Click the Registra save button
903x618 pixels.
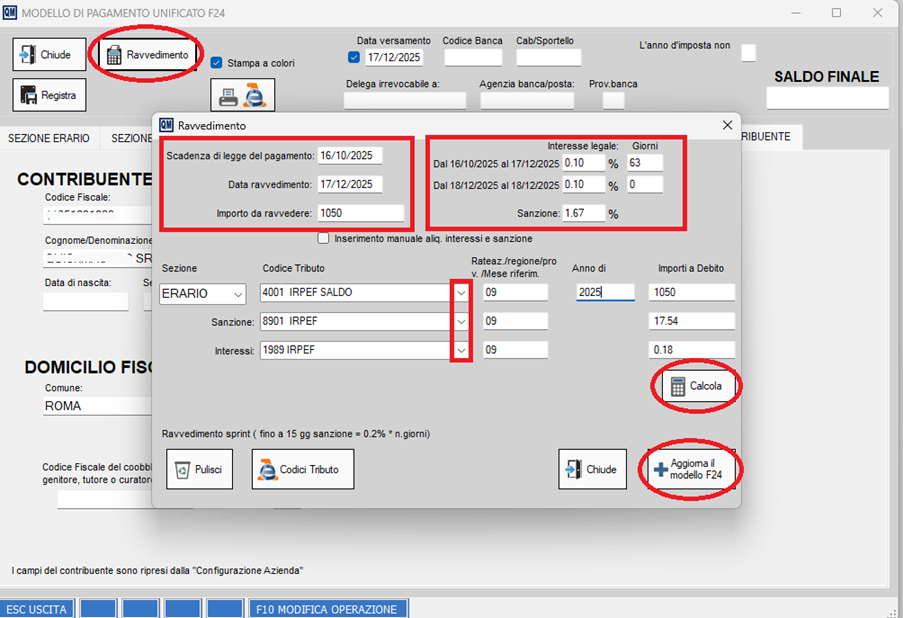coord(49,95)
